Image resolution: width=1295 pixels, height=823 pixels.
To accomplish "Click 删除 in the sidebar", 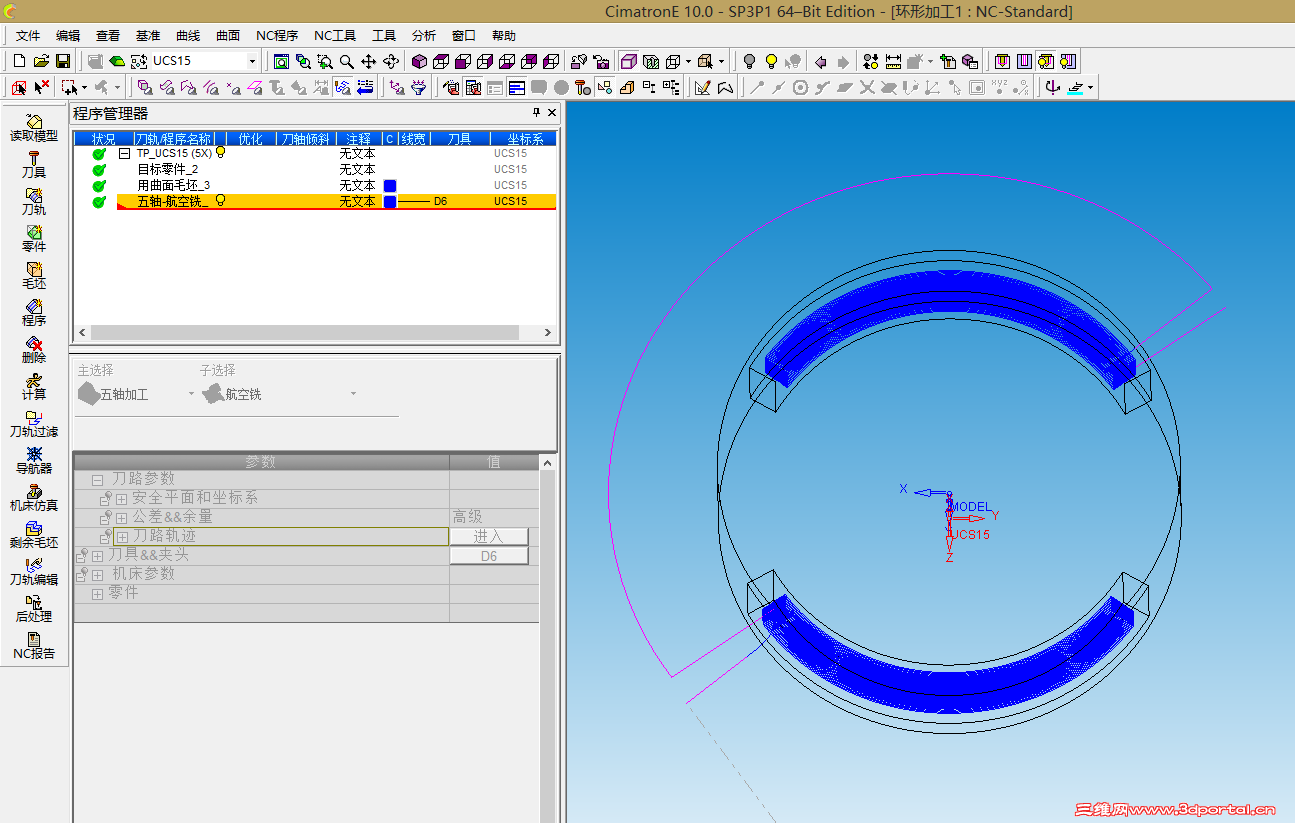I will click(x=34, y=349).
